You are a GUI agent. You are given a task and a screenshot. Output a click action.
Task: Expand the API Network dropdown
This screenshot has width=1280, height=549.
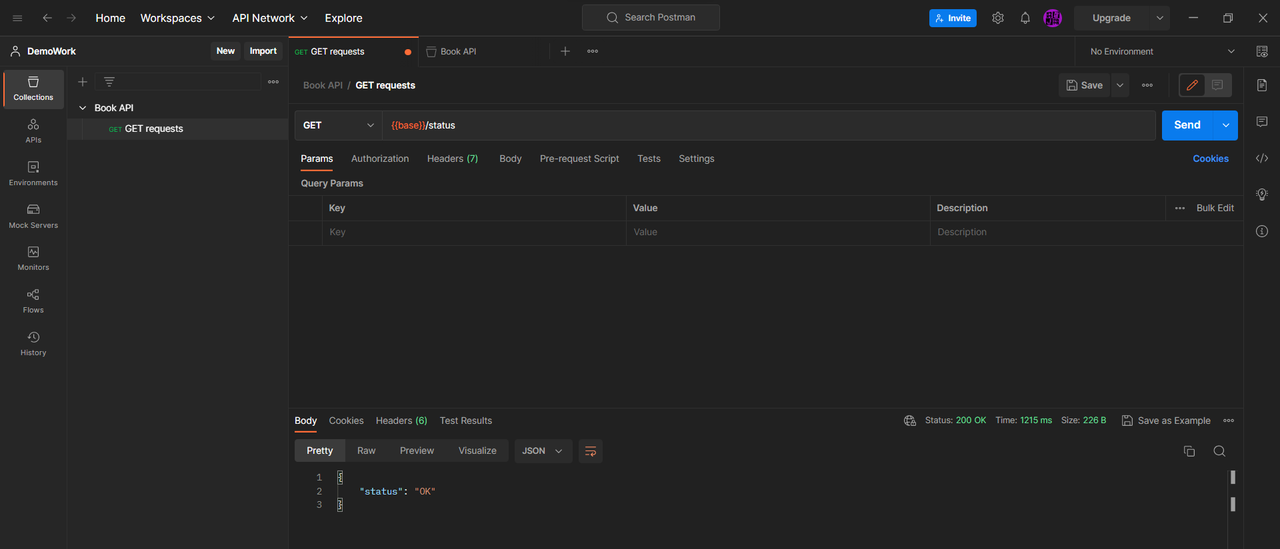point(270,18)
